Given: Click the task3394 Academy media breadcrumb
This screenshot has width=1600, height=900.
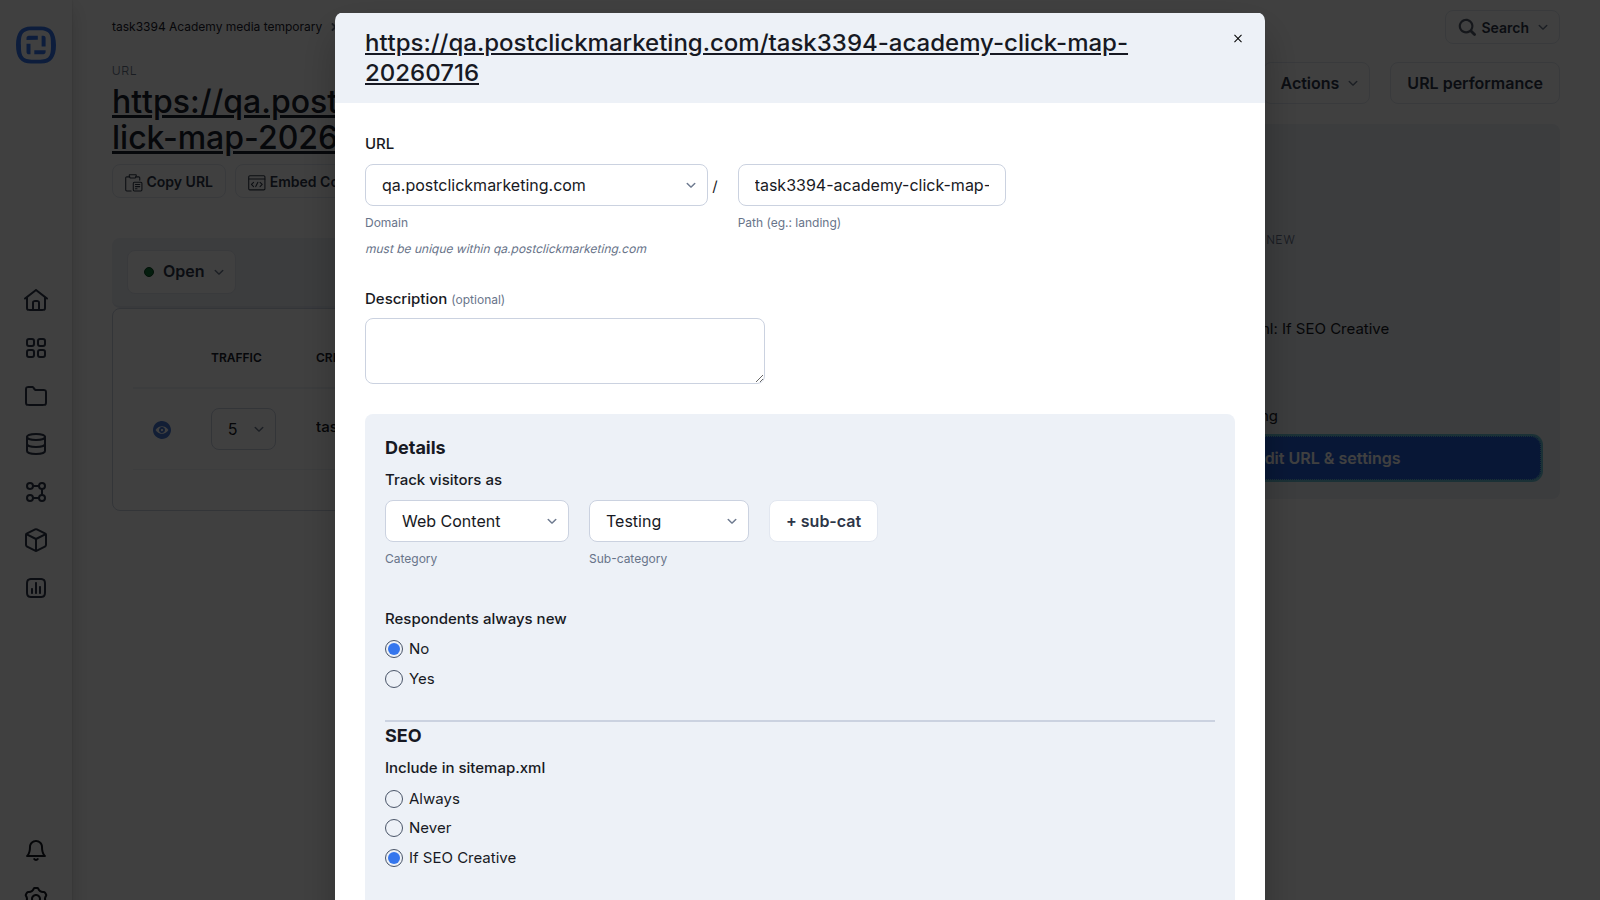Looking at the screenshot, I should pos(217,27).
